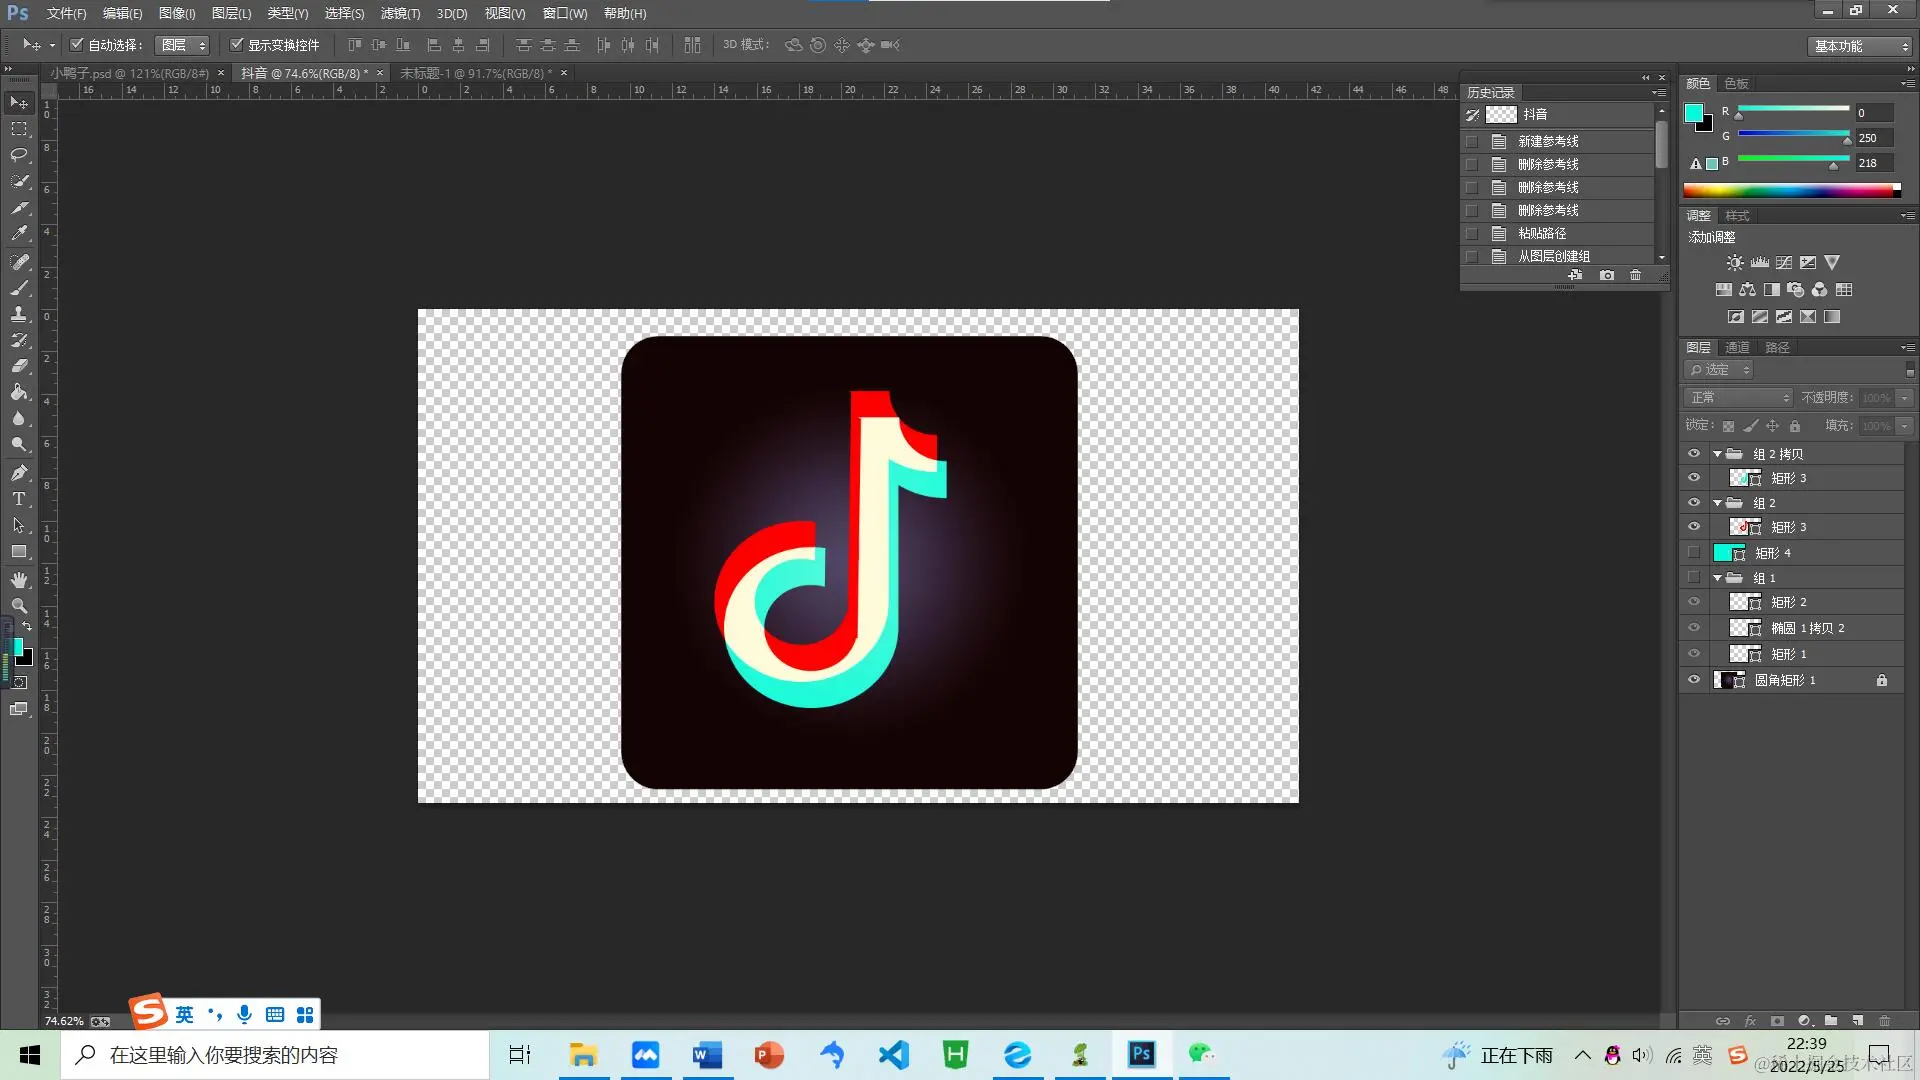Screen dimensions: 1920x1080
Task: Collapse the 组 2 拷贝 group
Action: tap(1717, 454)
